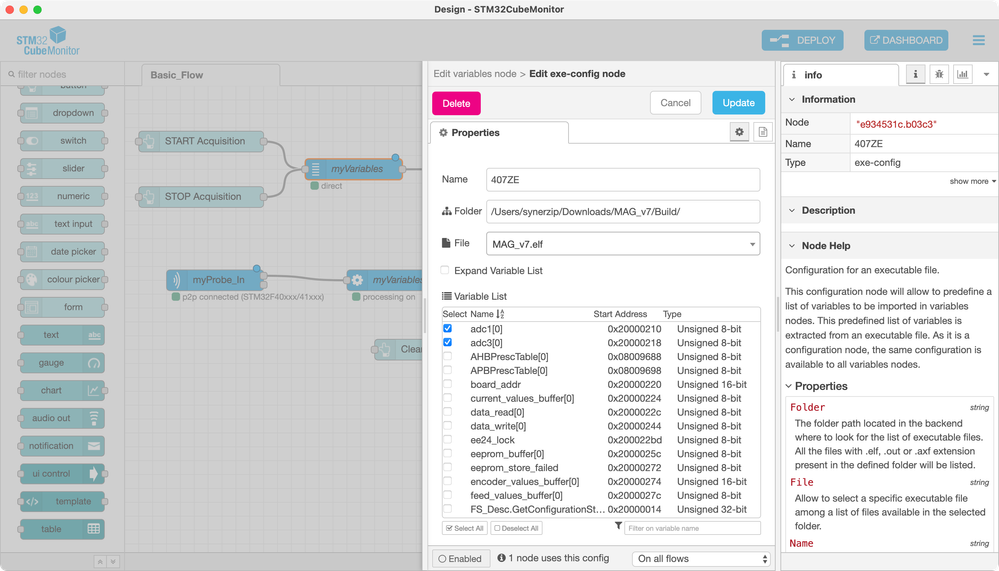This screenshot has width=999, height=571.
Task: Open the chart statistics sidebar icon
Action: 963,75
